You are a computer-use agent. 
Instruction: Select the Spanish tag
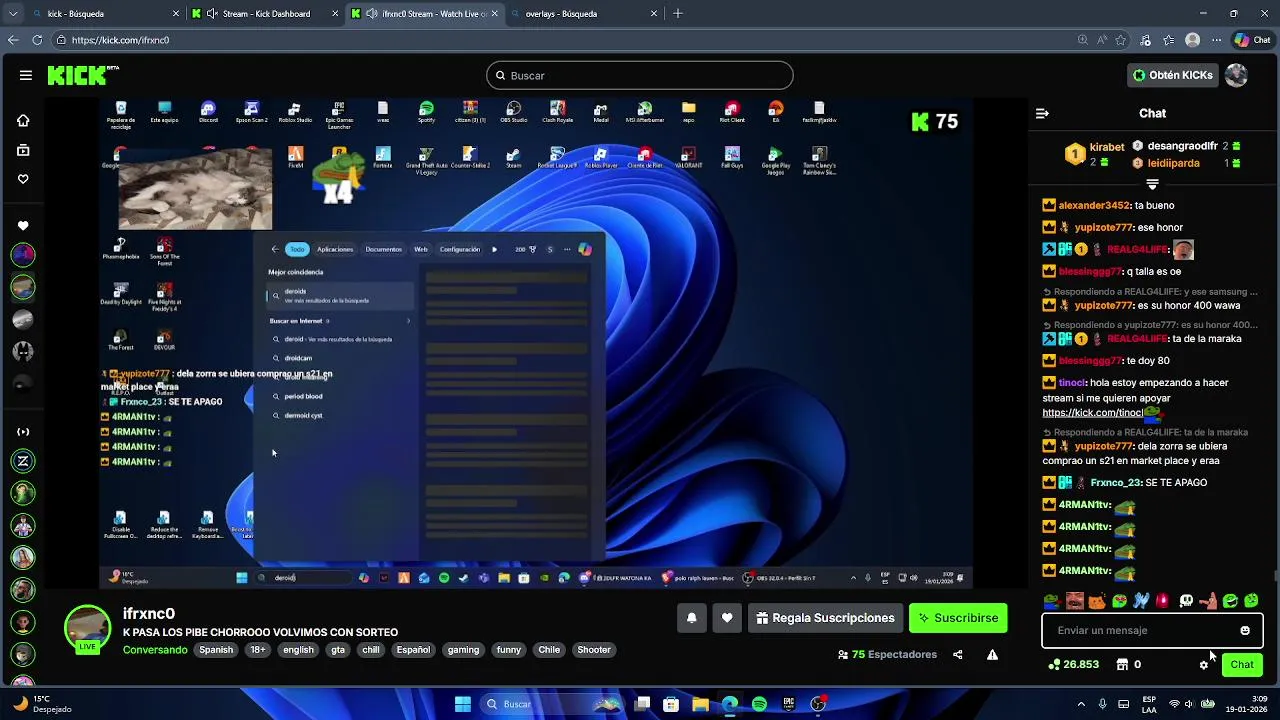tap(216, 650)
